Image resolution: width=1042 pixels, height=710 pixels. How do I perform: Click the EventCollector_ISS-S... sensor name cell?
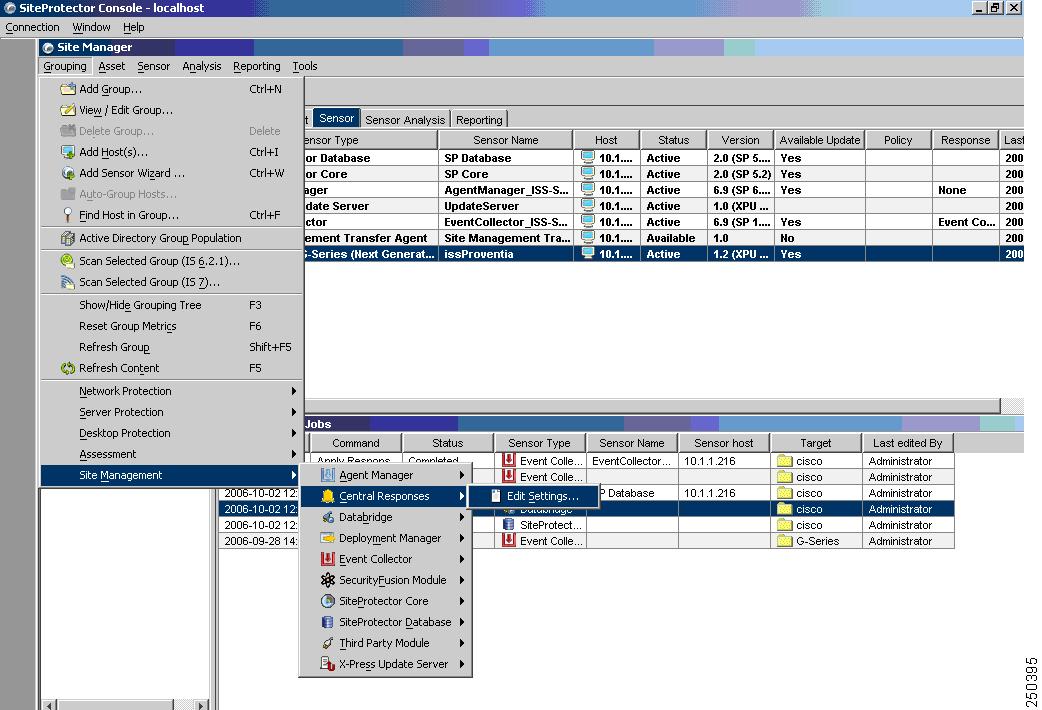506,222
